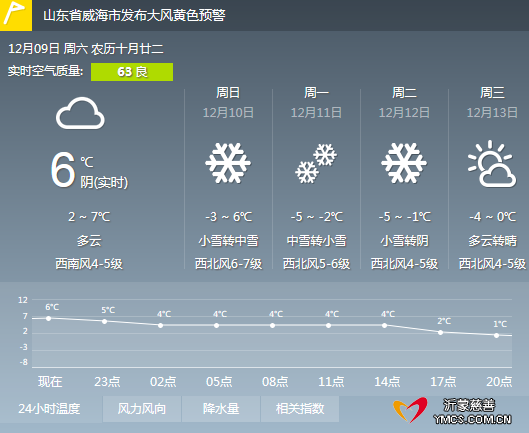Viewport: 529px width, 433px height.
Task: Click the green 63 良 air quality badge
Action: [x=132, y=72]
